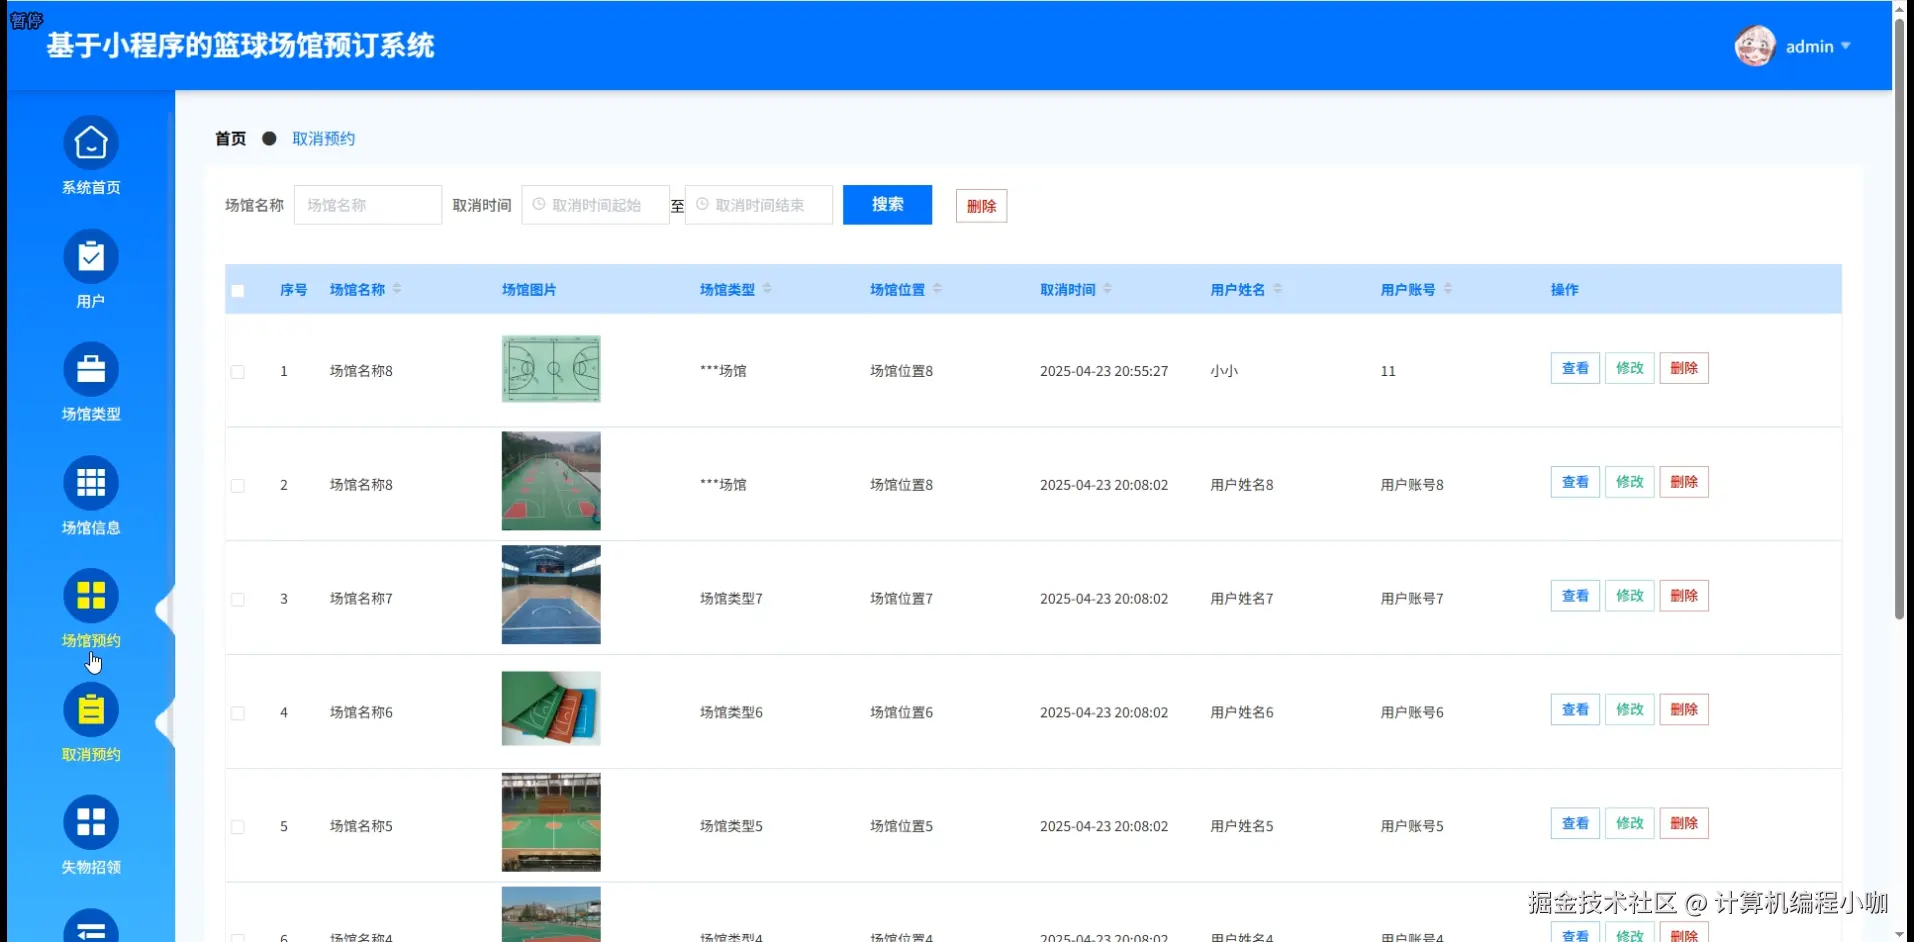
Task: Sort table by 用户姓名 column
Action: (x=1277, y=289)
